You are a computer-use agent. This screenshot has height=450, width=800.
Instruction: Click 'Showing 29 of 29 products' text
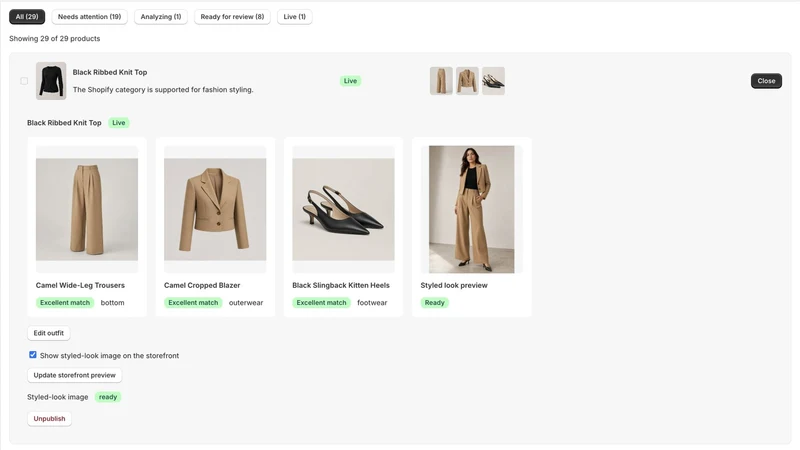pyautogui.click(x=55, y=38)
